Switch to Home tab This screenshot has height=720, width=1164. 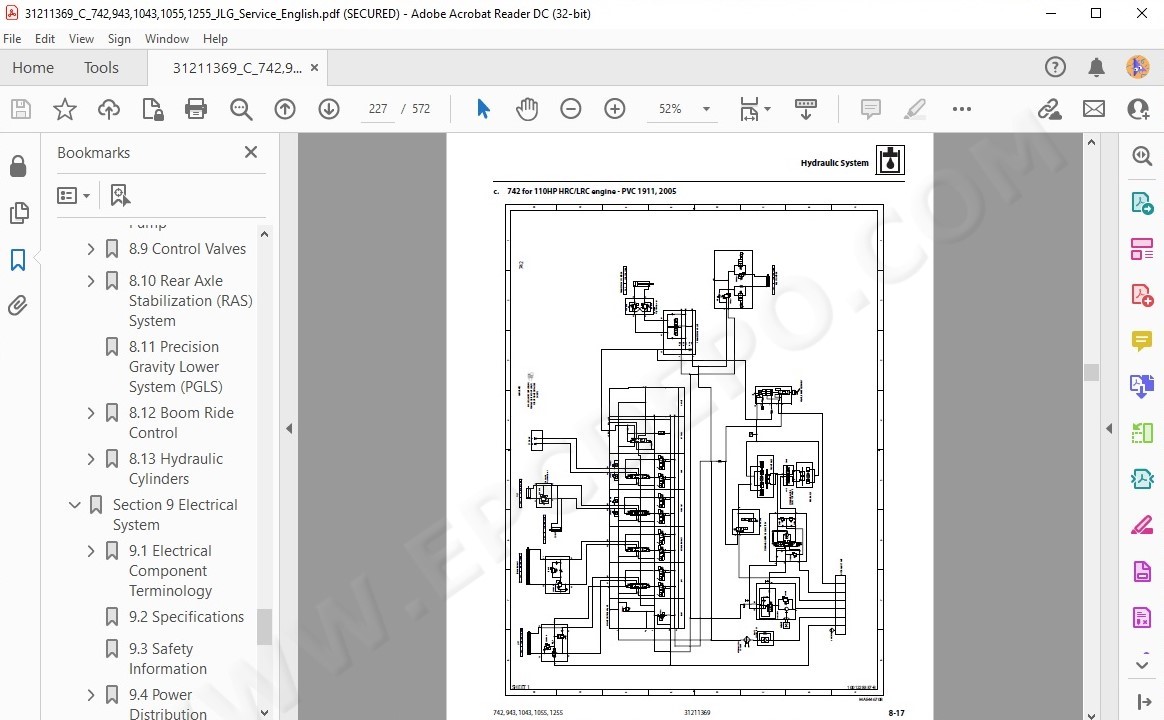(x=33, y=68)
